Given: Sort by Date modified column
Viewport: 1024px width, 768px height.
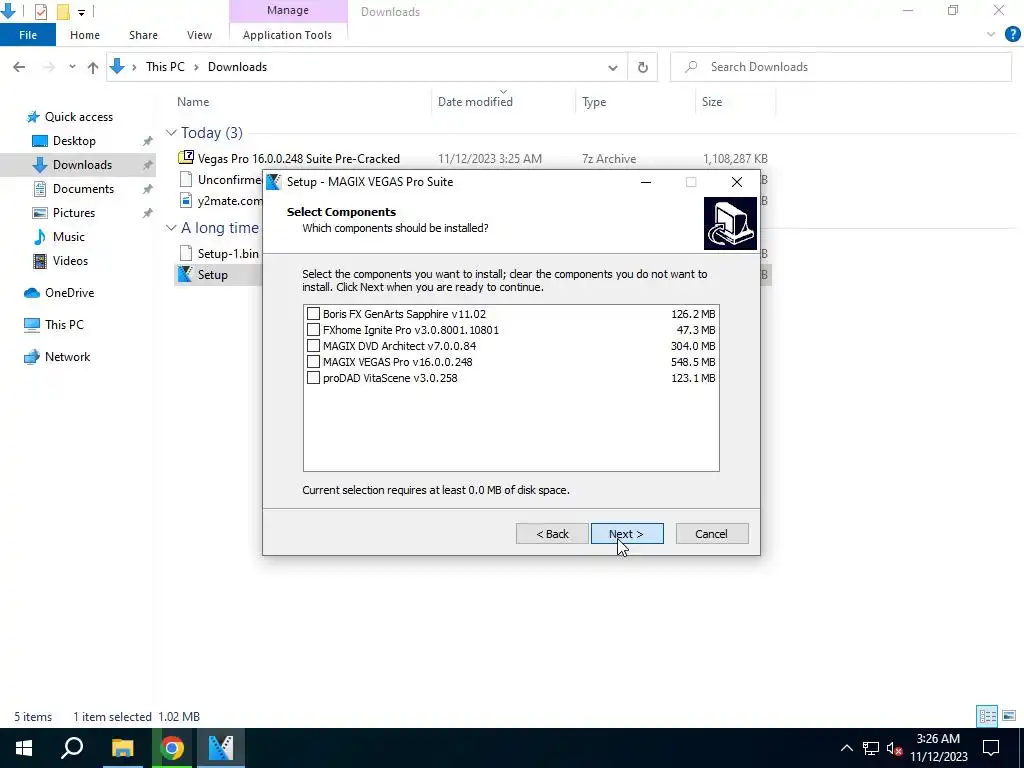Looking at the screenshot, I should [x=475, y=102].
